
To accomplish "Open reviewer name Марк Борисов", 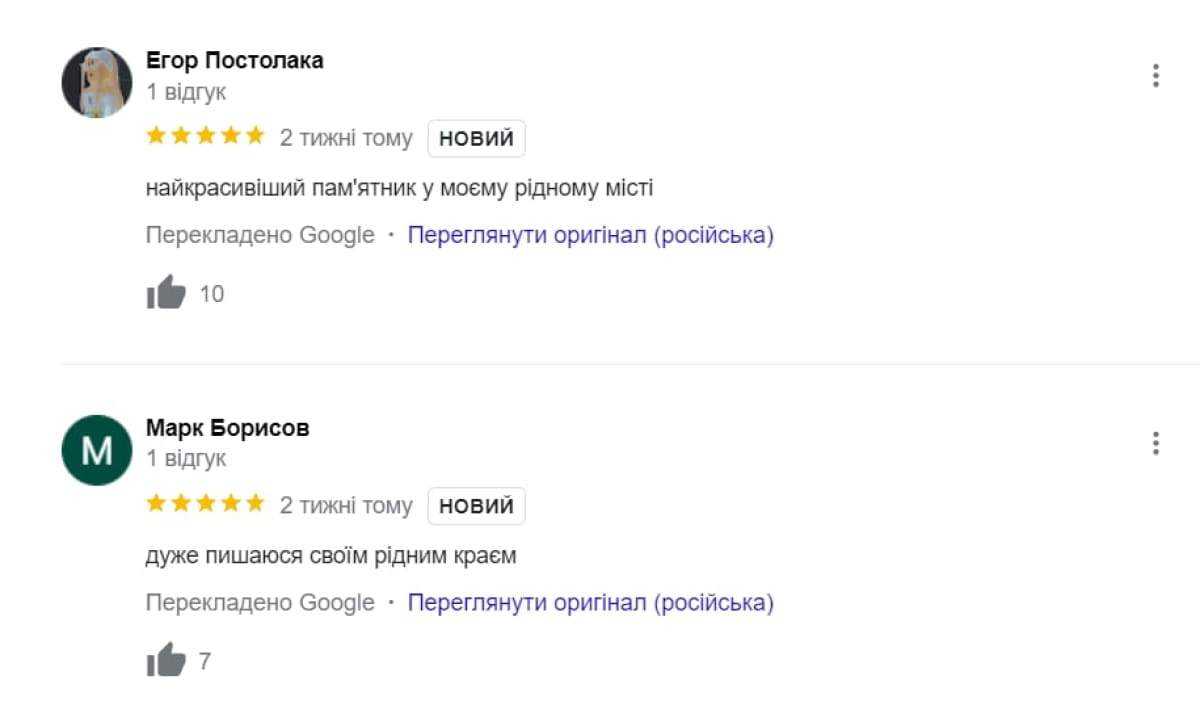I will tap(228, 428).
